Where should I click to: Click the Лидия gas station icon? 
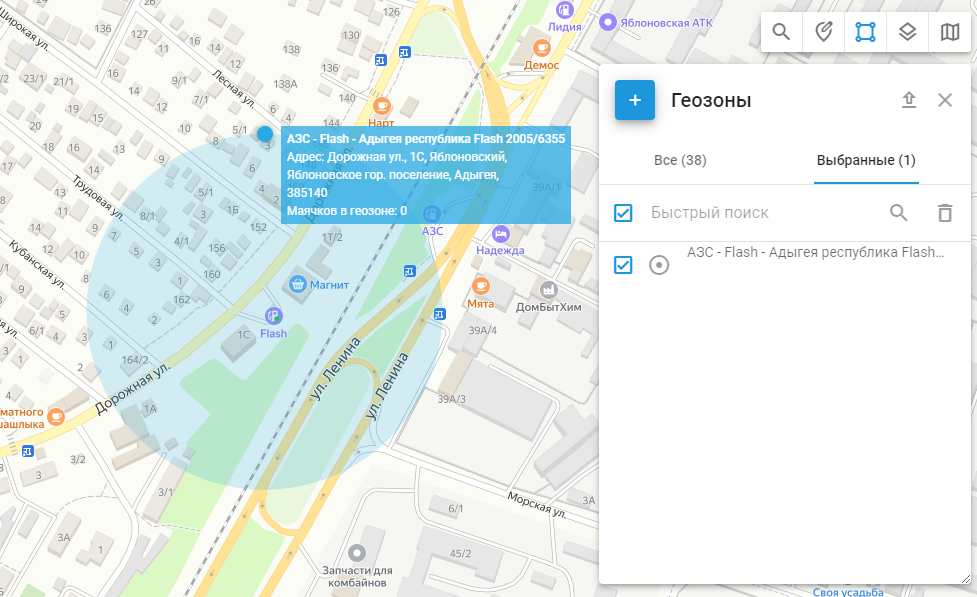[x=565, y=9]
